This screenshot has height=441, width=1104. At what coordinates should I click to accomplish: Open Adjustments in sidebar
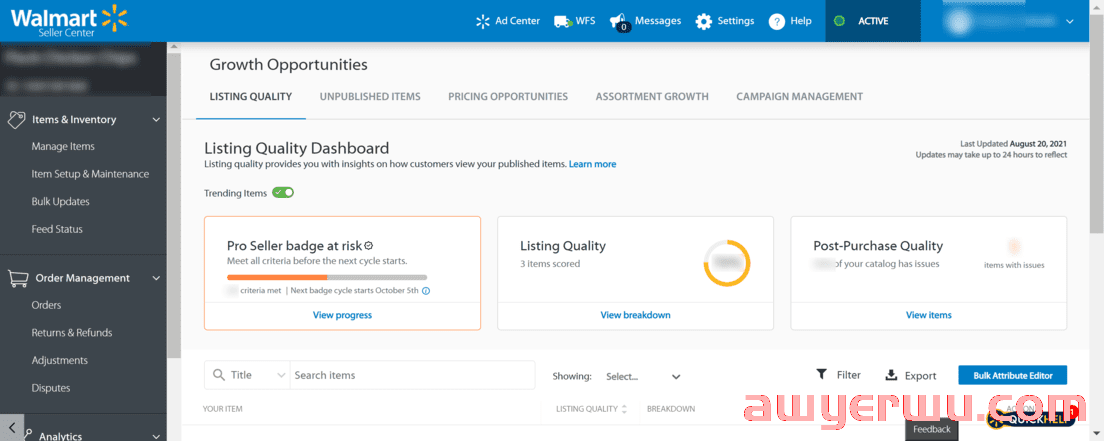coord(60,360)
